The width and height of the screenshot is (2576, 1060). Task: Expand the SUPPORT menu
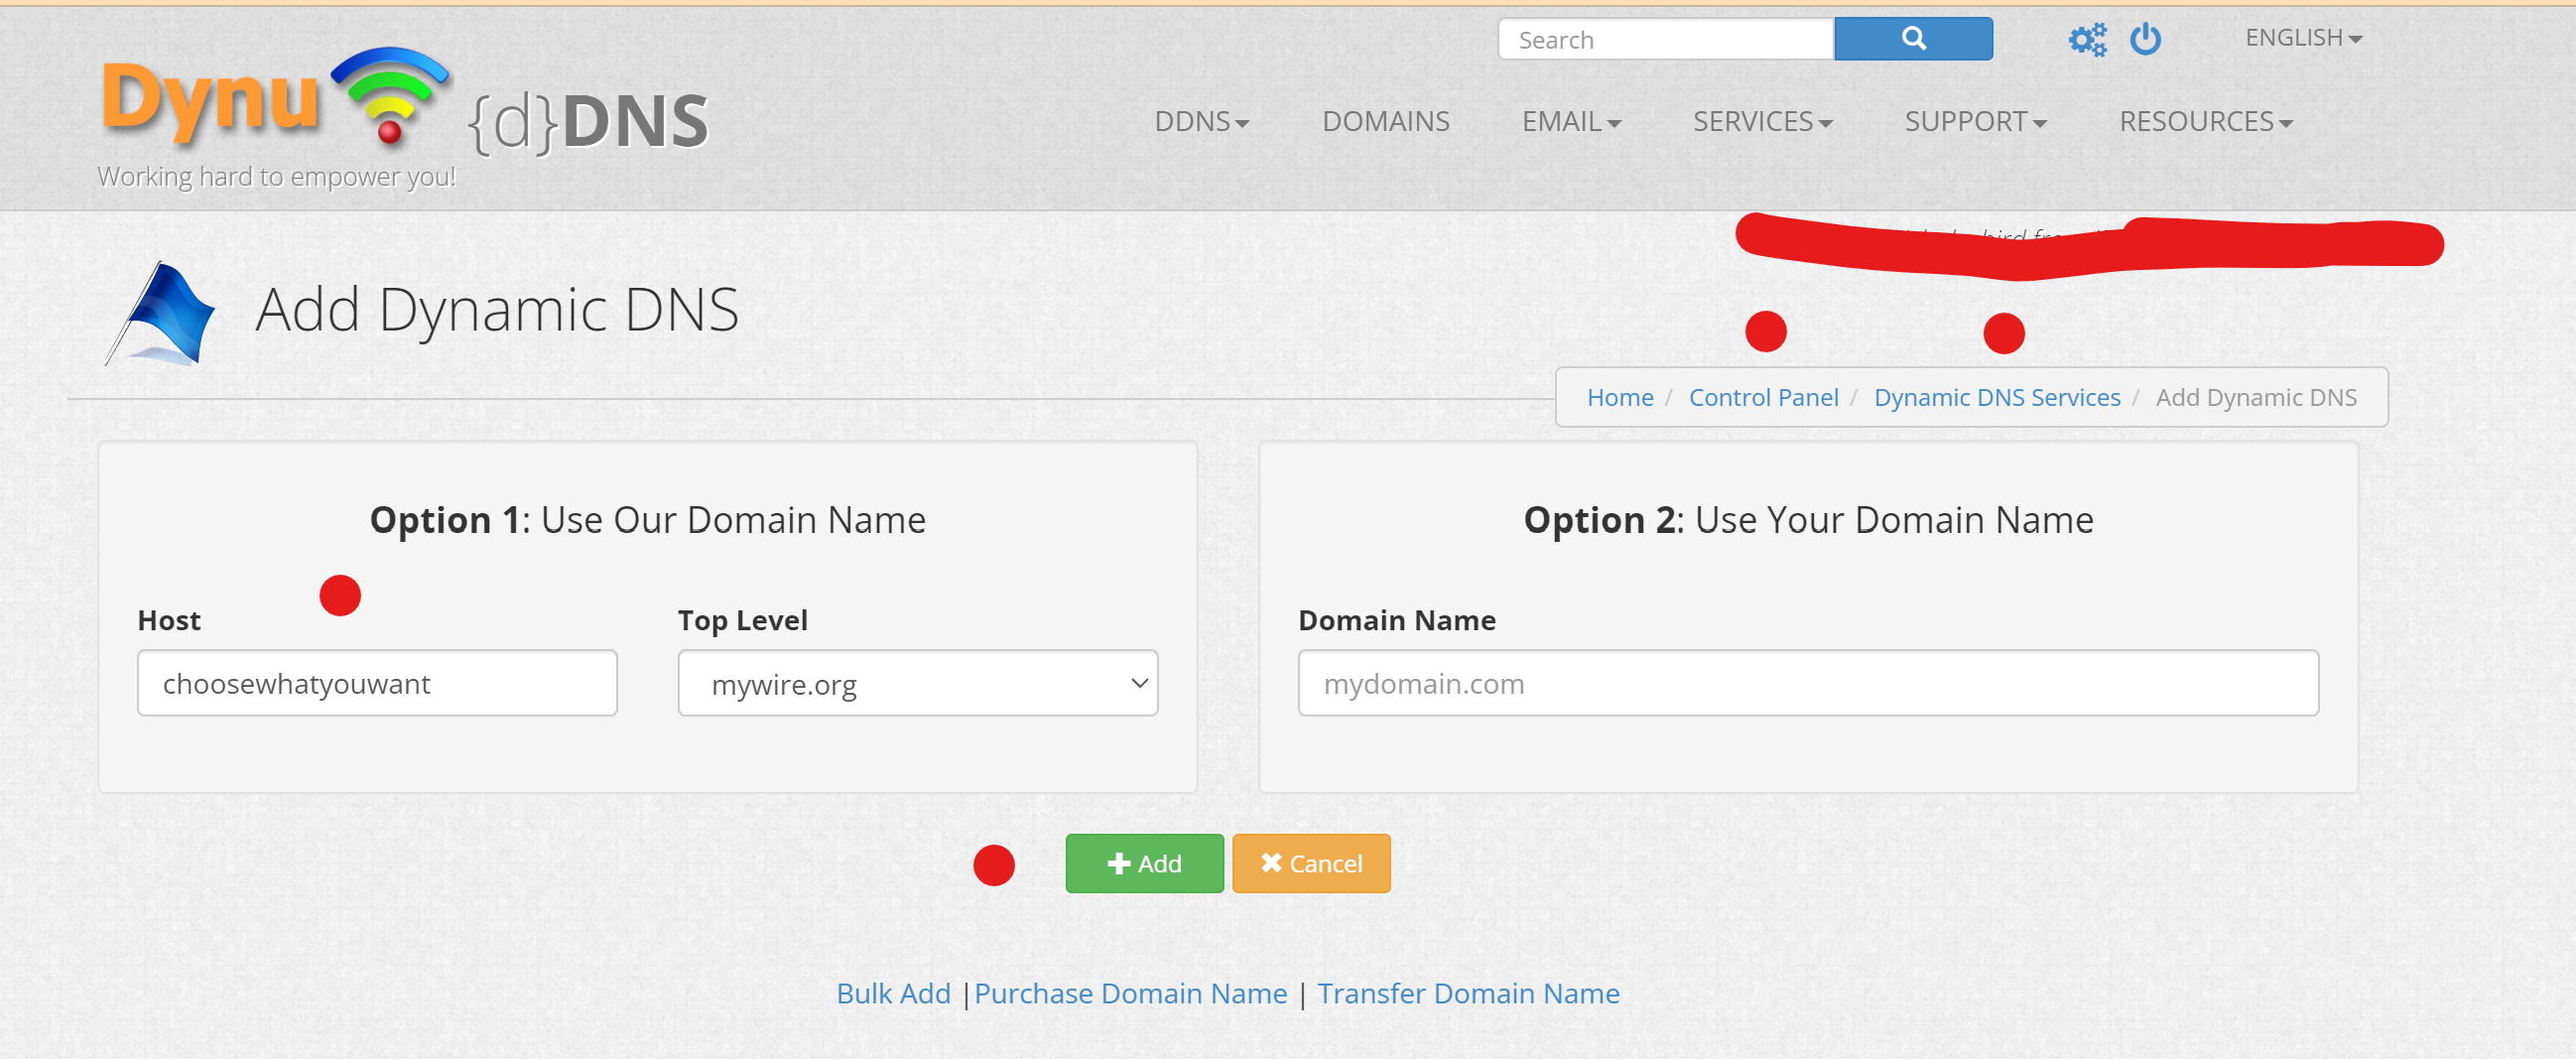(1975, 121)
